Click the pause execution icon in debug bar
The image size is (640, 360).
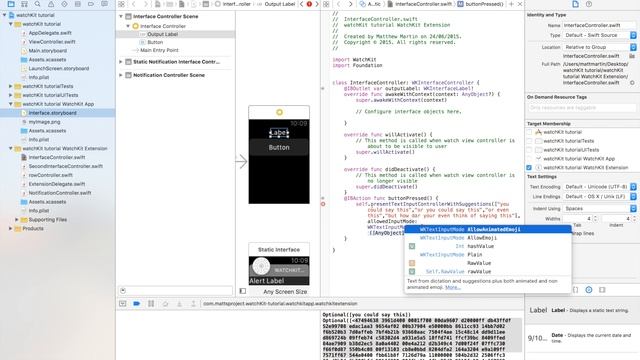[151, 304]
